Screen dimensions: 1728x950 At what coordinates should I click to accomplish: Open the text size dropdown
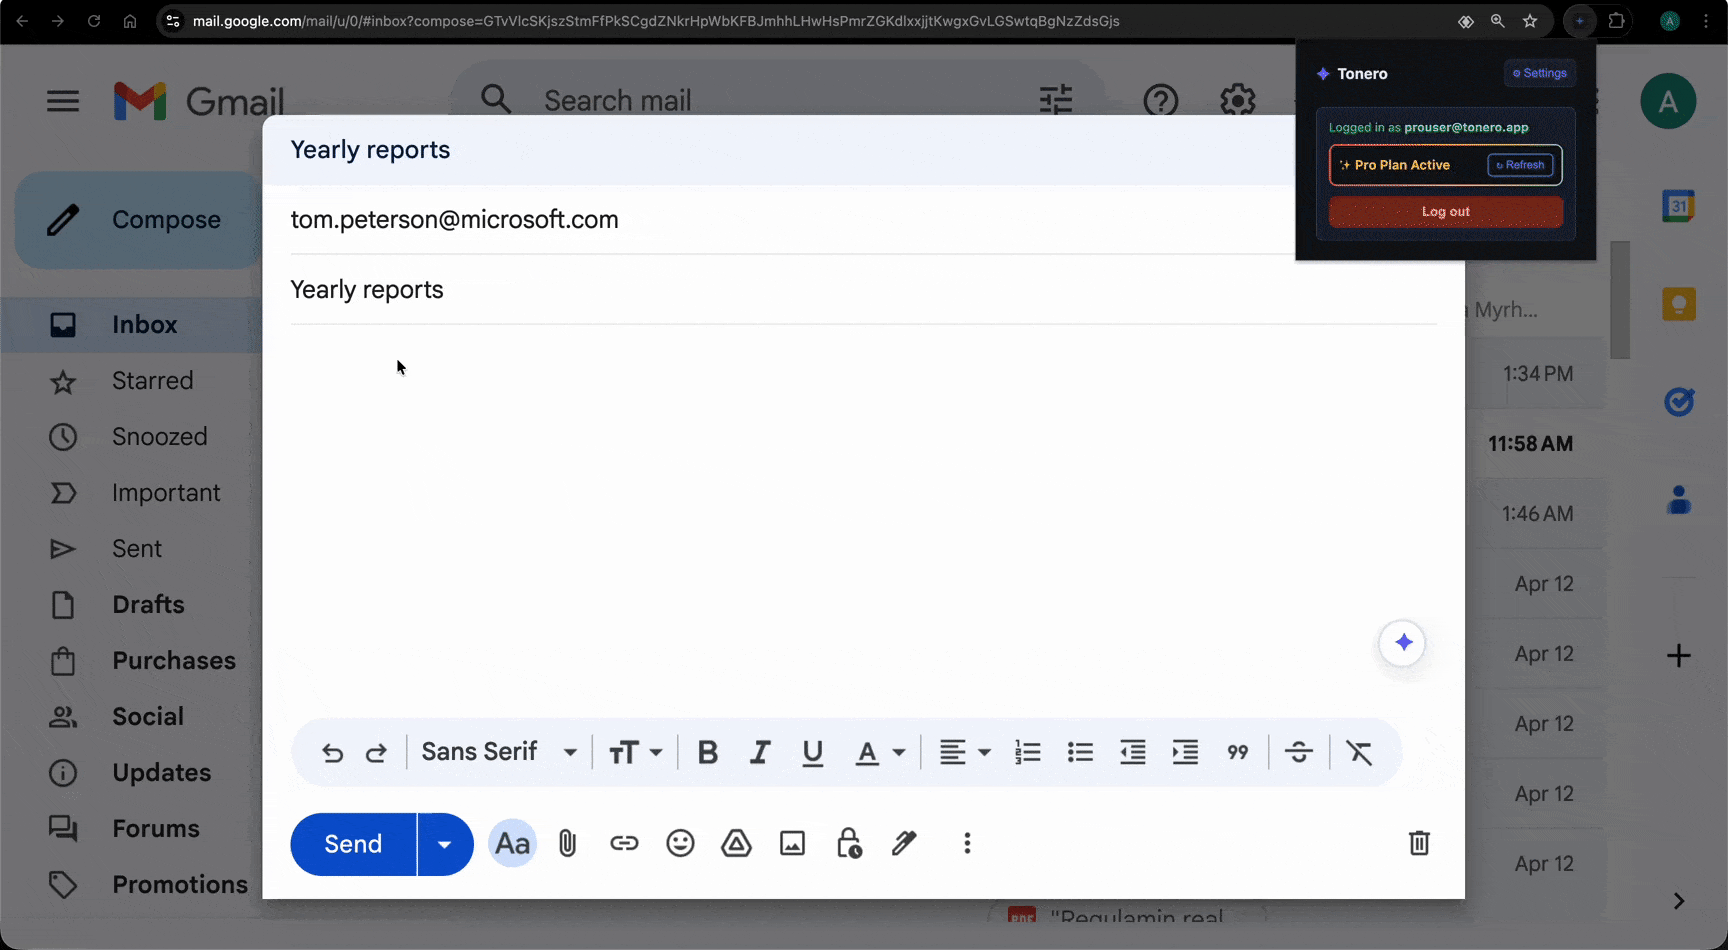[636, 752]
